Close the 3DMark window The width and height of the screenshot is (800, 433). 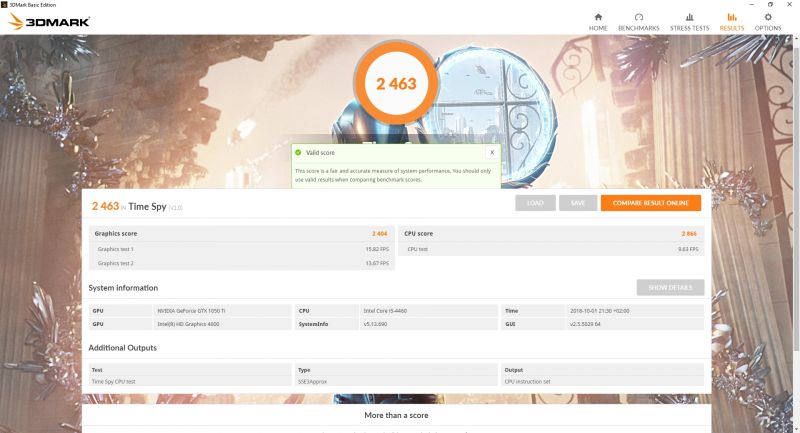[790, 5]
